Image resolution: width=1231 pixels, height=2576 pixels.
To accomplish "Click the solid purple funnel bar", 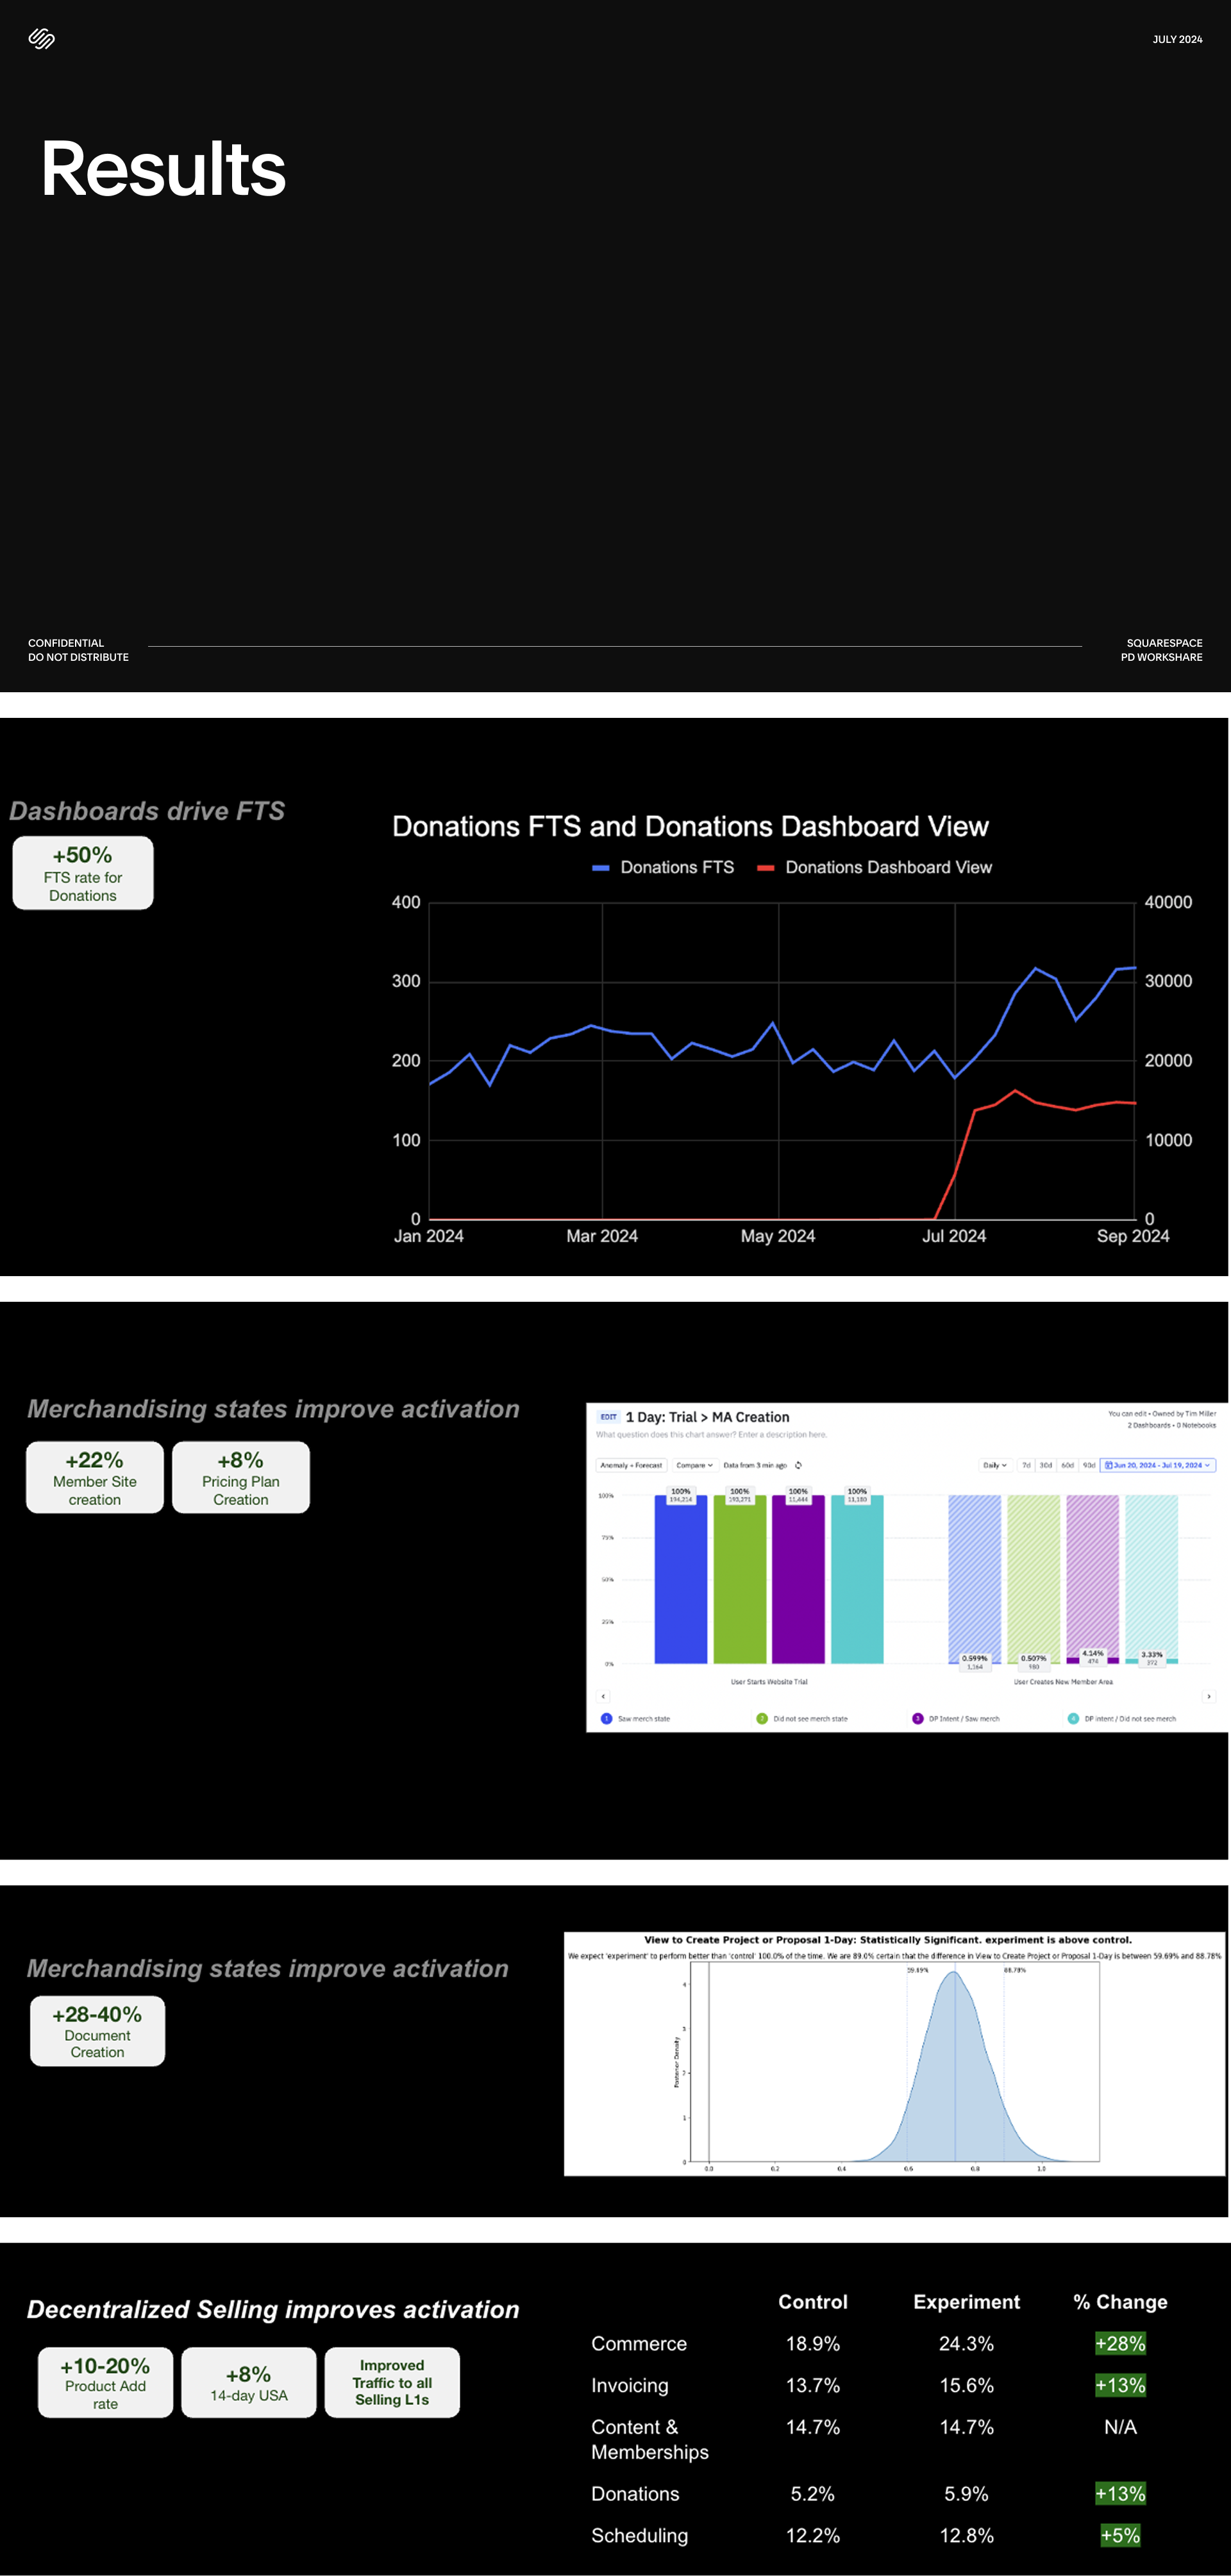I will [x=798, y=1580].
